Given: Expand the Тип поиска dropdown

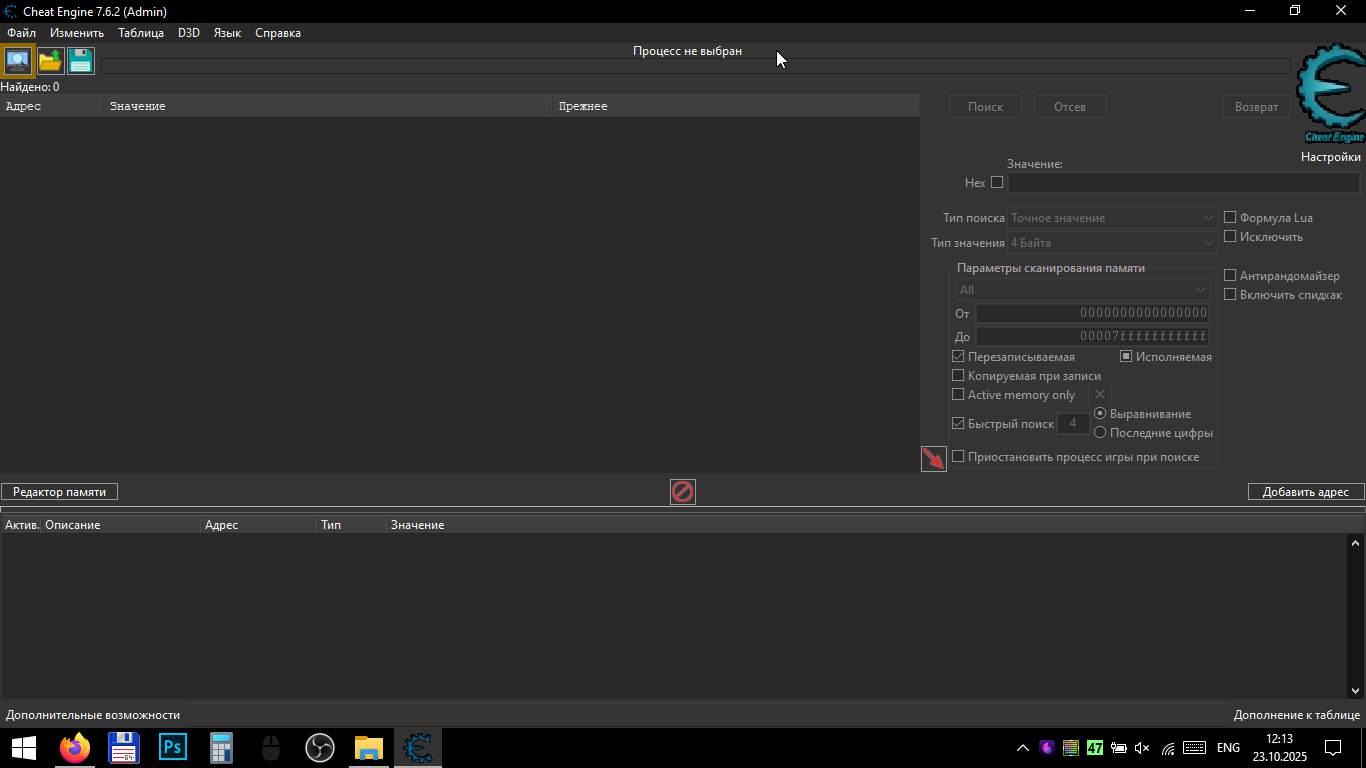Looking at the screenshot, I should click(1112, 218).
